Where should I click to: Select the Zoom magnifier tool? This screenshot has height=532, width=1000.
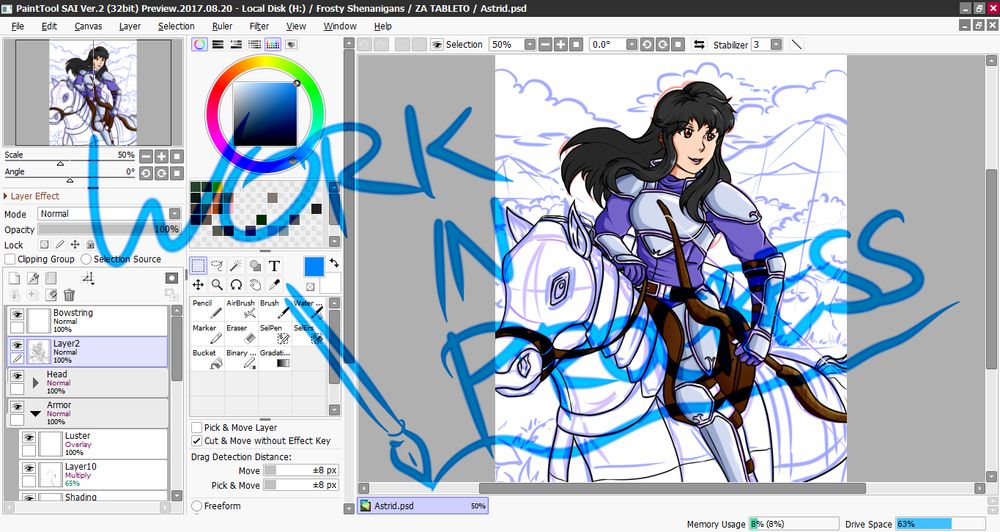pos(217,284)
